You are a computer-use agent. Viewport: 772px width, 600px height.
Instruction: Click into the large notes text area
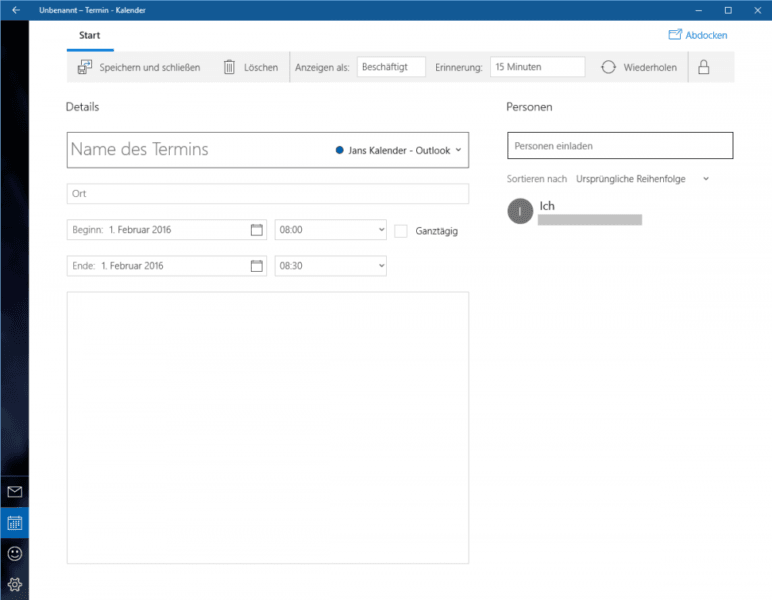coord(268,428)
